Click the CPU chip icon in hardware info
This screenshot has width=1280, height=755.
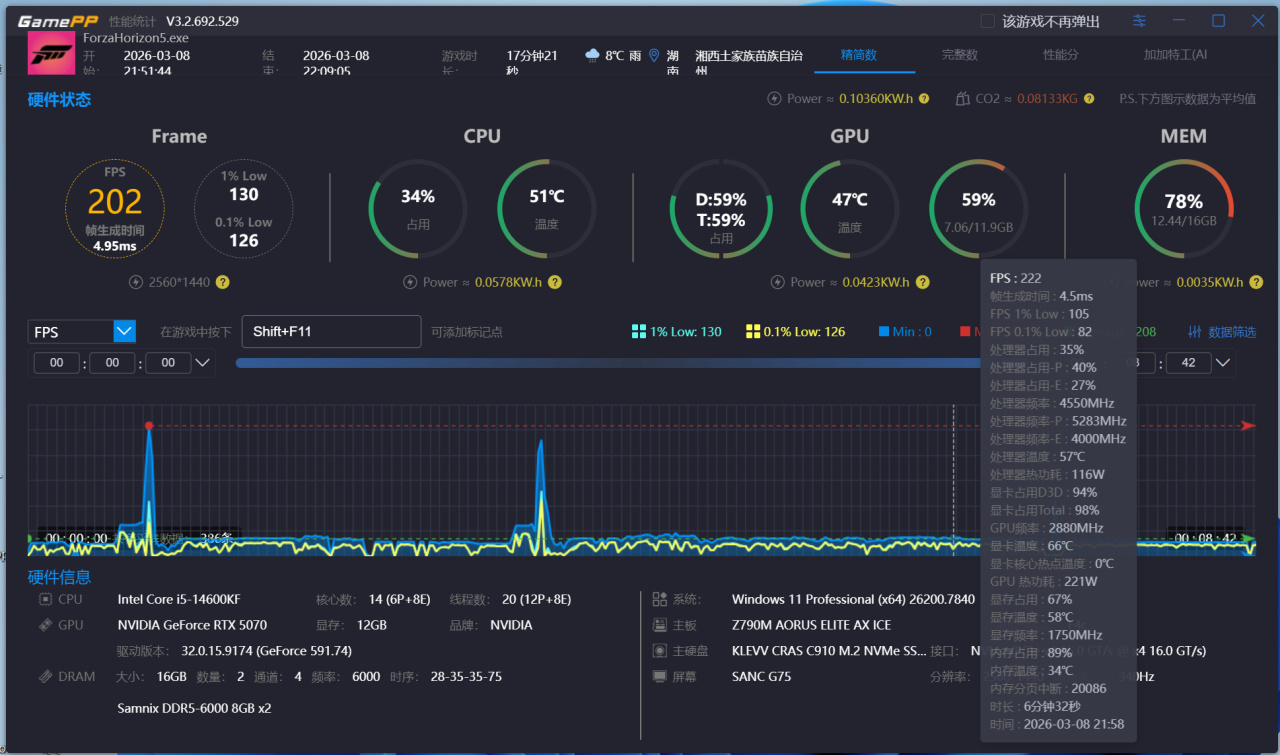coord(45,599)
